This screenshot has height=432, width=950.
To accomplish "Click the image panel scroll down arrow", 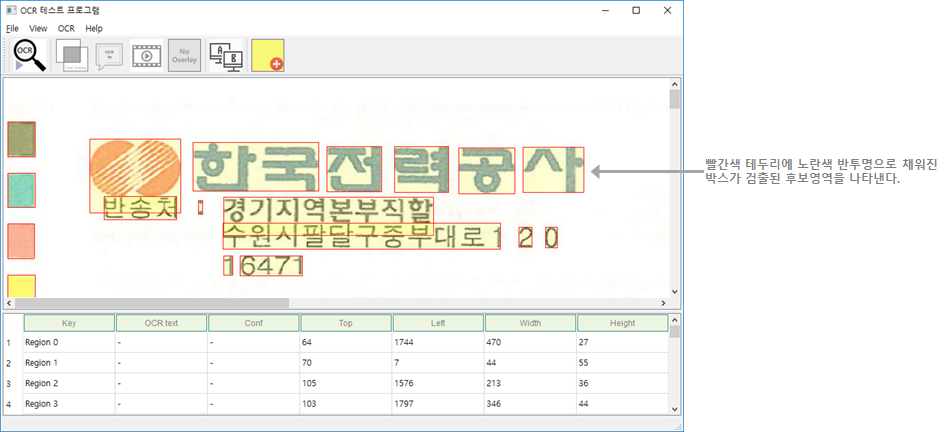I will tap(675, 291).
